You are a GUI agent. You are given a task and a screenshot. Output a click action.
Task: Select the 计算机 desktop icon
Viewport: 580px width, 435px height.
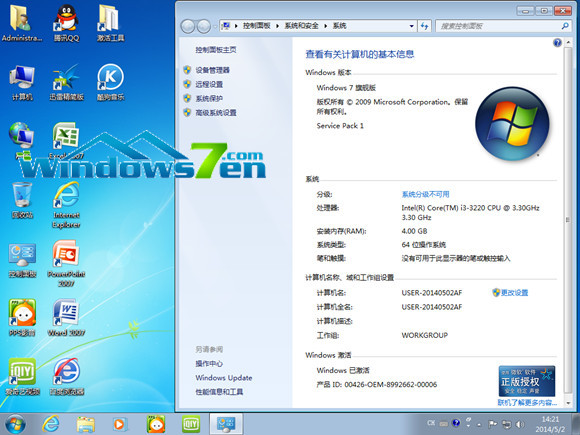[x=22, y=83]
